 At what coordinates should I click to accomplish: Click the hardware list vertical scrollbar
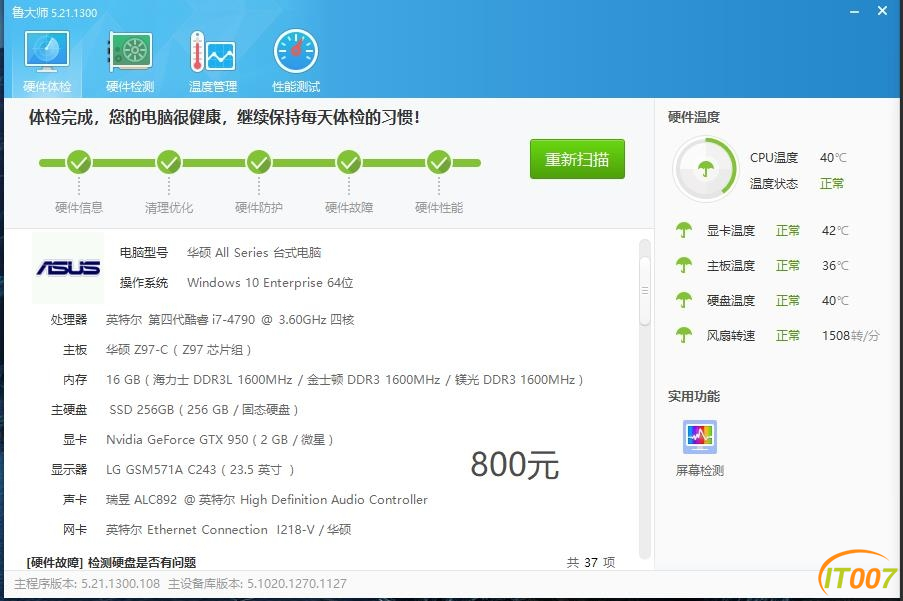tap(645, 291)
